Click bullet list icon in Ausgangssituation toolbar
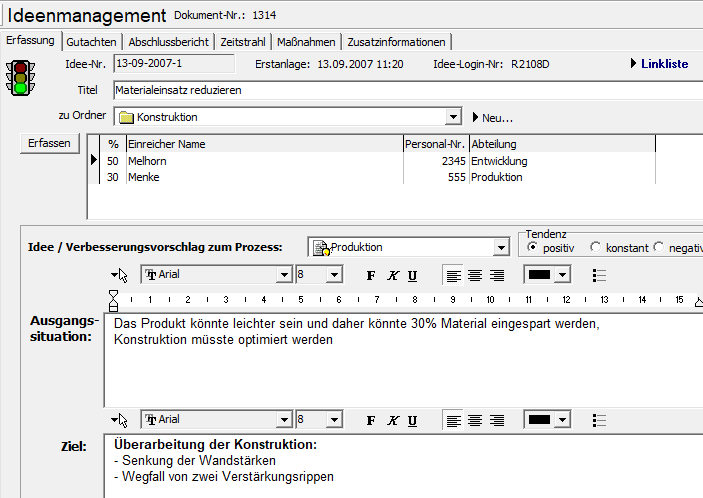 tap(599, 275)
